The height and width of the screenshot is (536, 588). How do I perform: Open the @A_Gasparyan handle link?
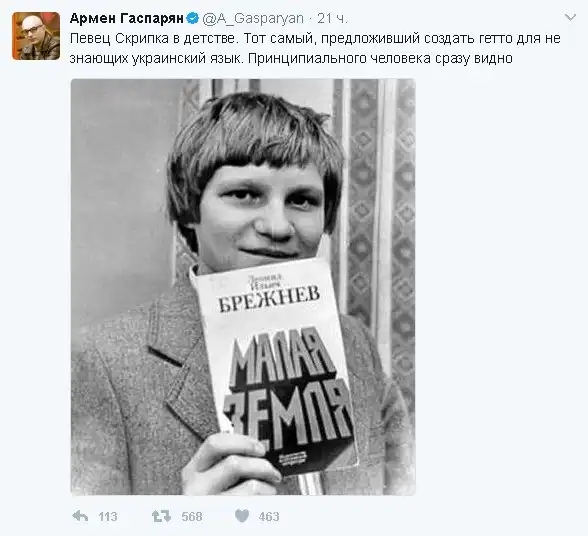(253, 19)
